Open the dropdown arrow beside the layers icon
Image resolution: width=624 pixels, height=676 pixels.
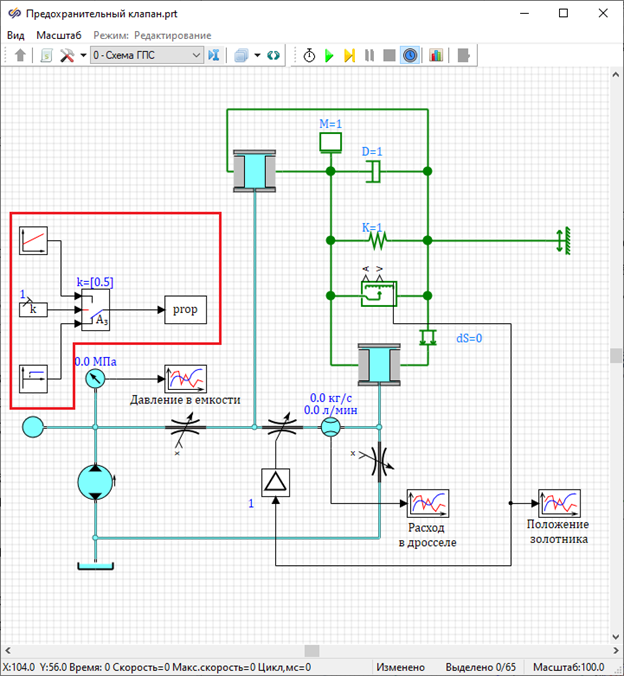[x=256, y=56]
